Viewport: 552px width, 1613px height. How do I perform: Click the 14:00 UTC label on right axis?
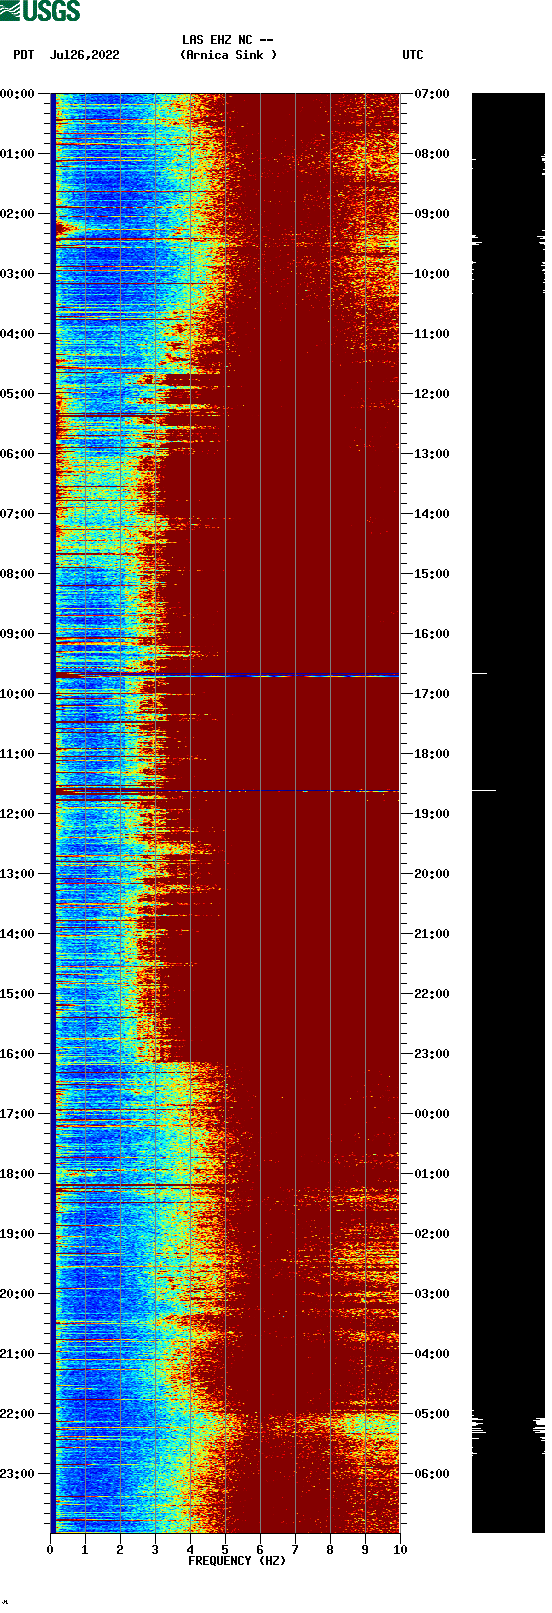[x=432, y=514]
